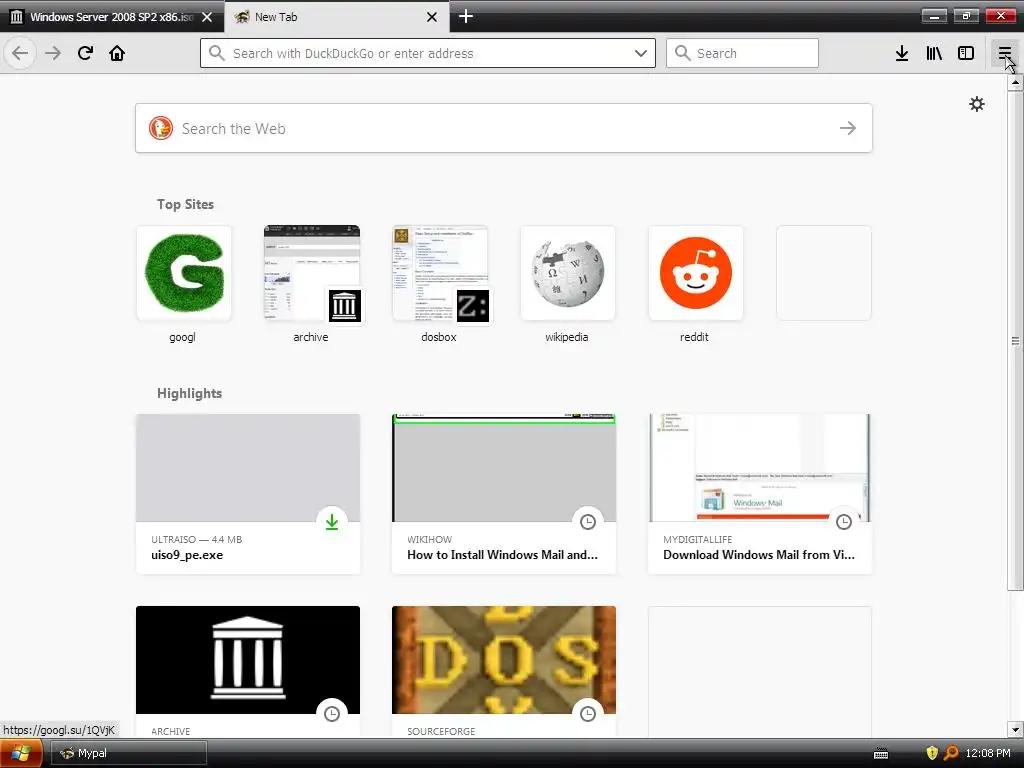Viewport: 1024px width, 768px height.
Task: Focus the DuckDuckGo address bar
Action: tap(428, 53)
